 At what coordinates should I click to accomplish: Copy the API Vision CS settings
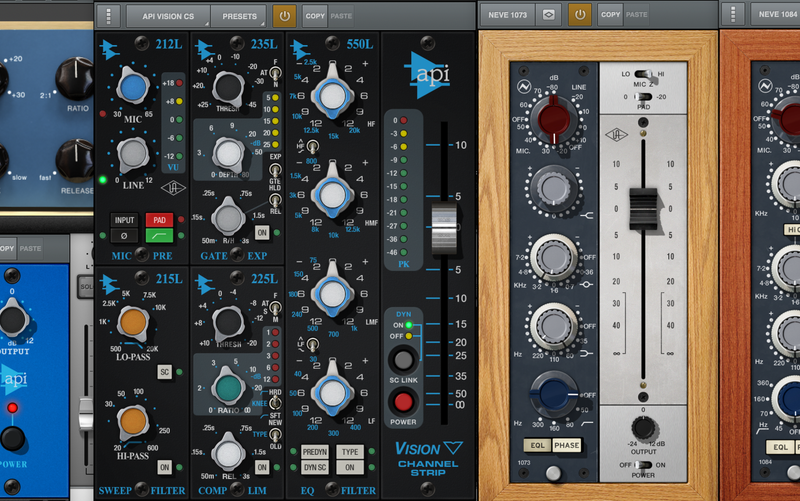click(x=315, y=16)
